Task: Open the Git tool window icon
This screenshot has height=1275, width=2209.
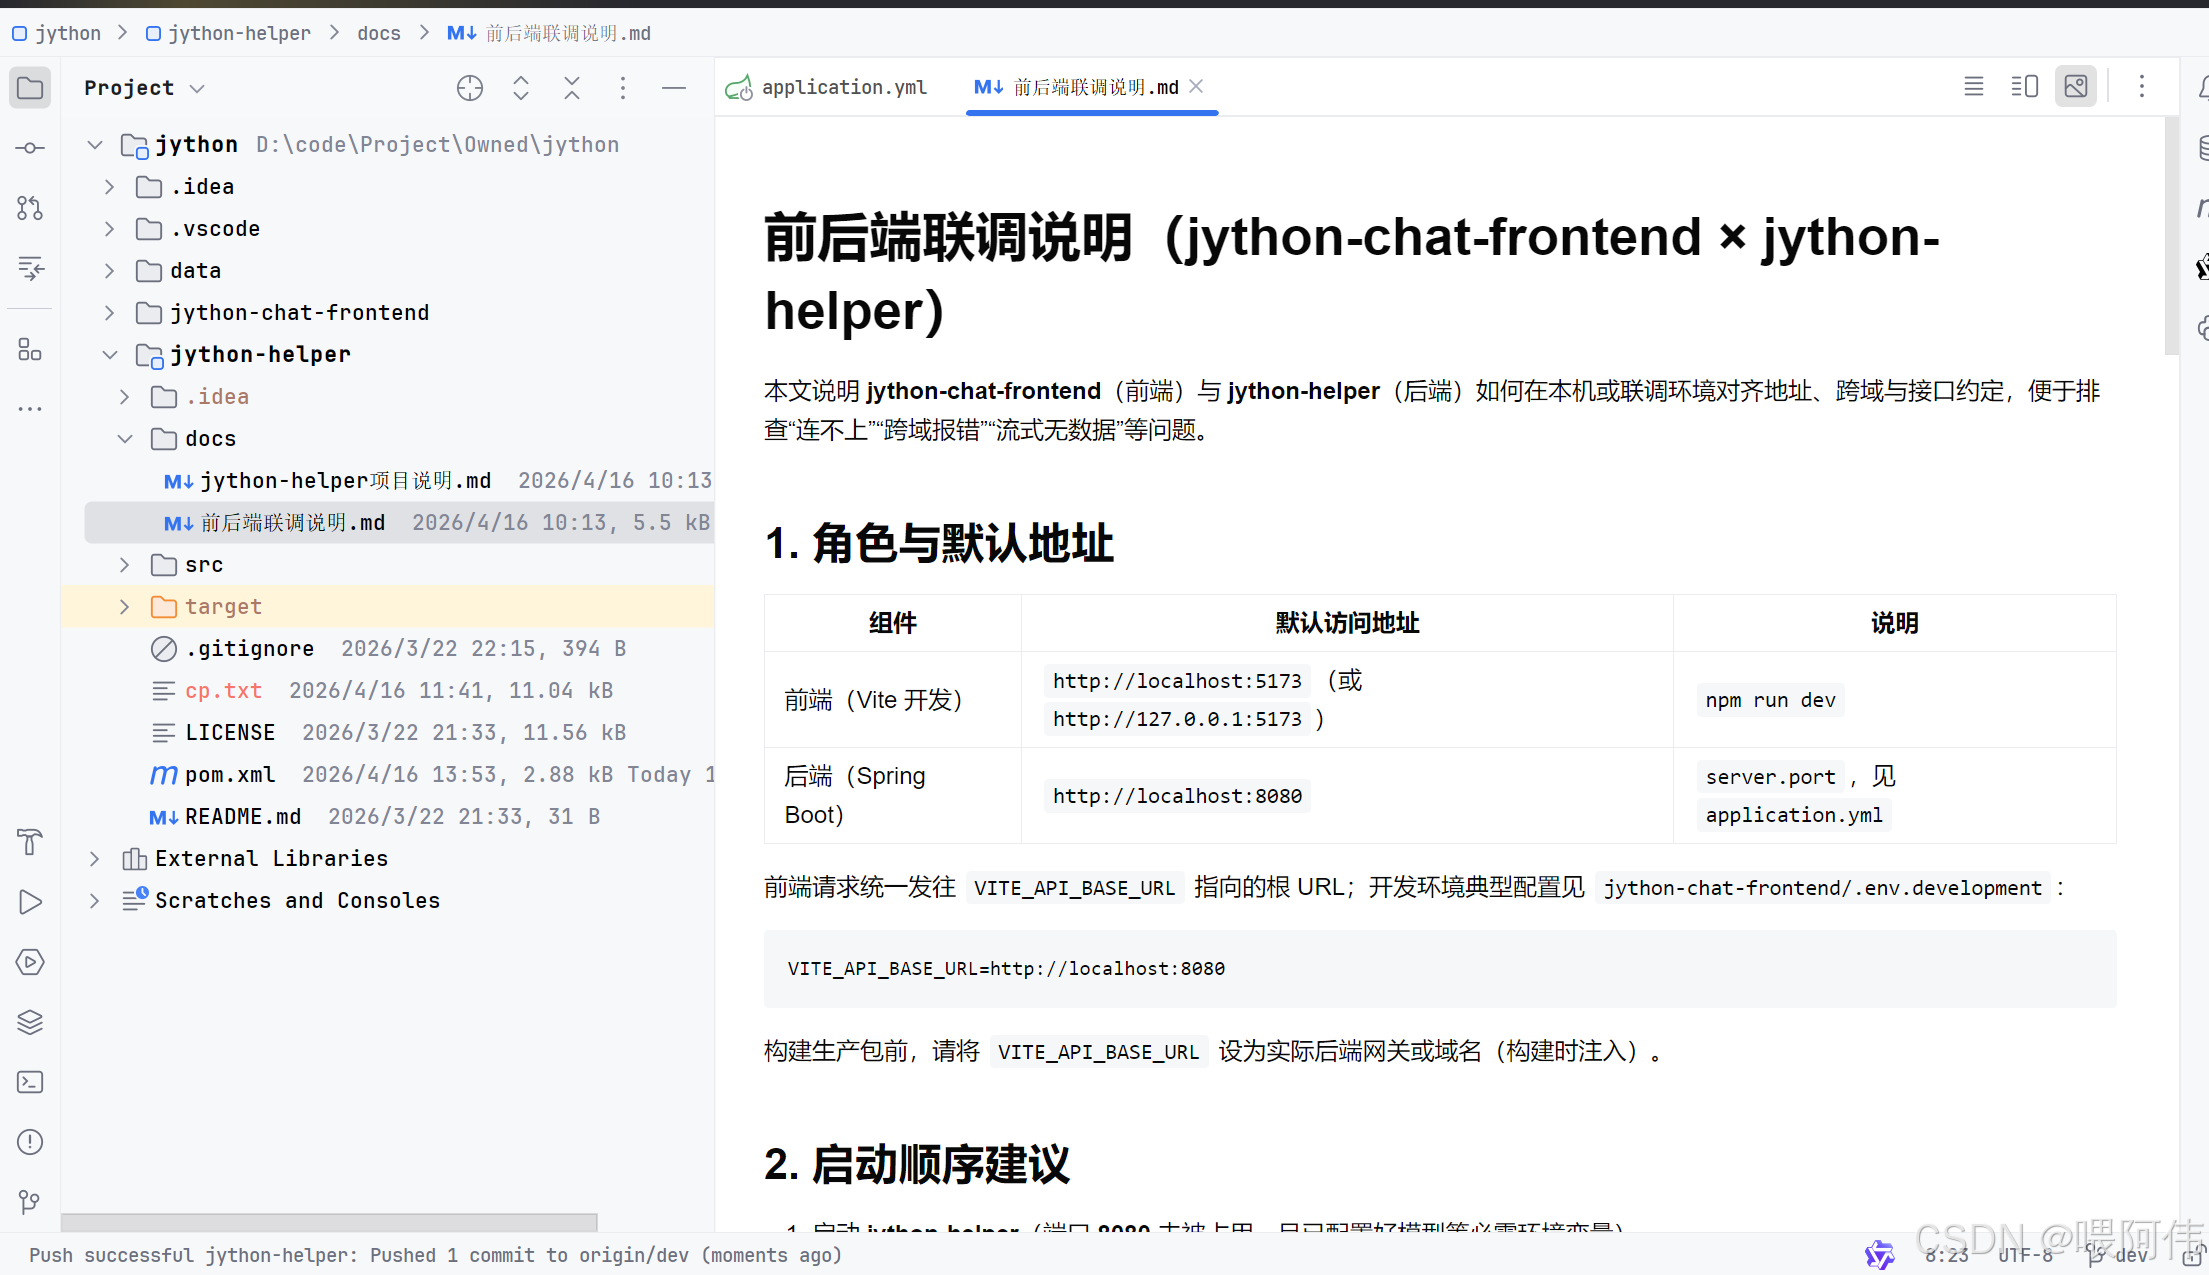Action: point(30,1202)
